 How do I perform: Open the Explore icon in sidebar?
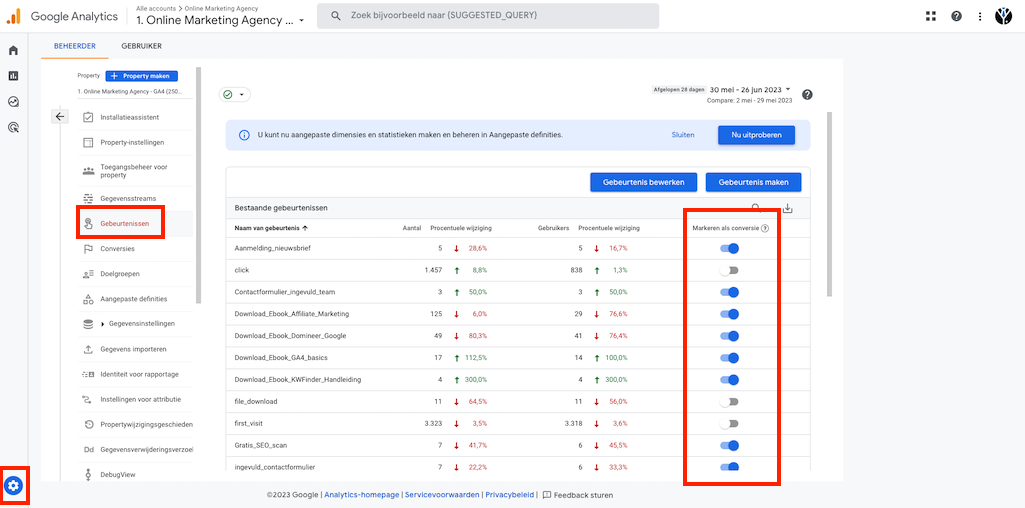(x=13, y=101)
